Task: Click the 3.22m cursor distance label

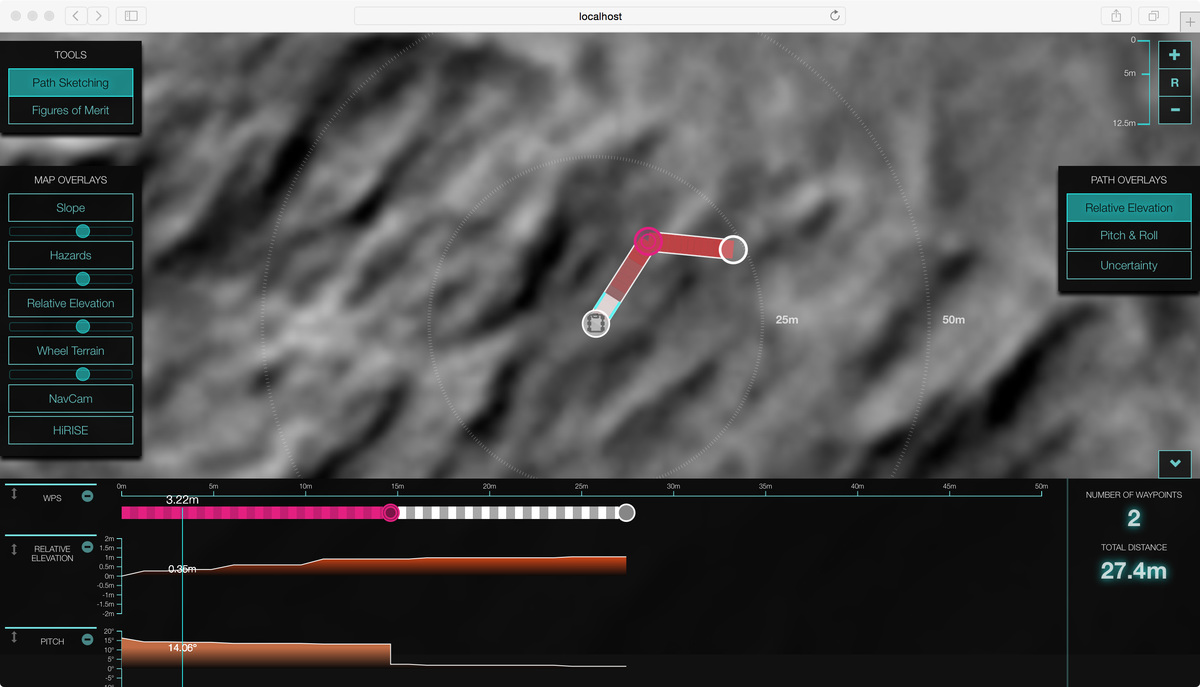Action: [184, 498]
